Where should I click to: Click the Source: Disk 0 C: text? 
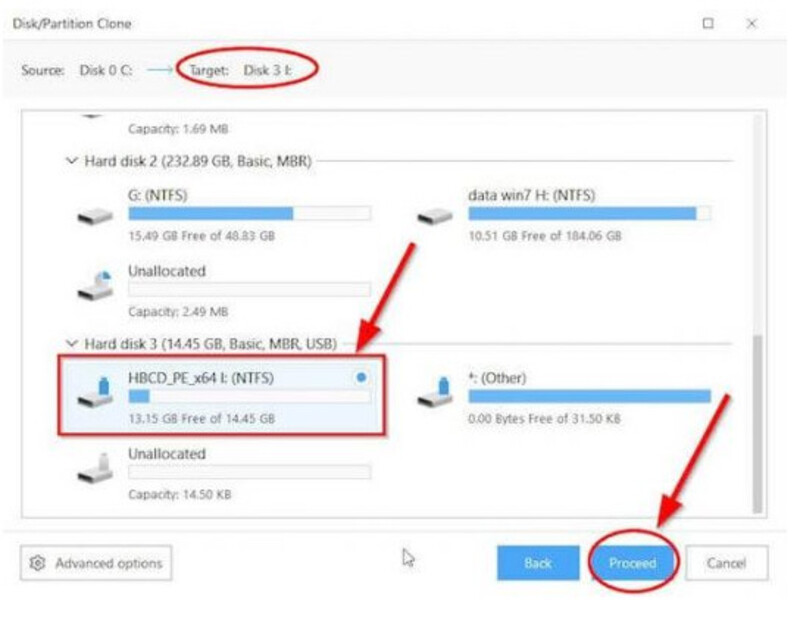77,70
